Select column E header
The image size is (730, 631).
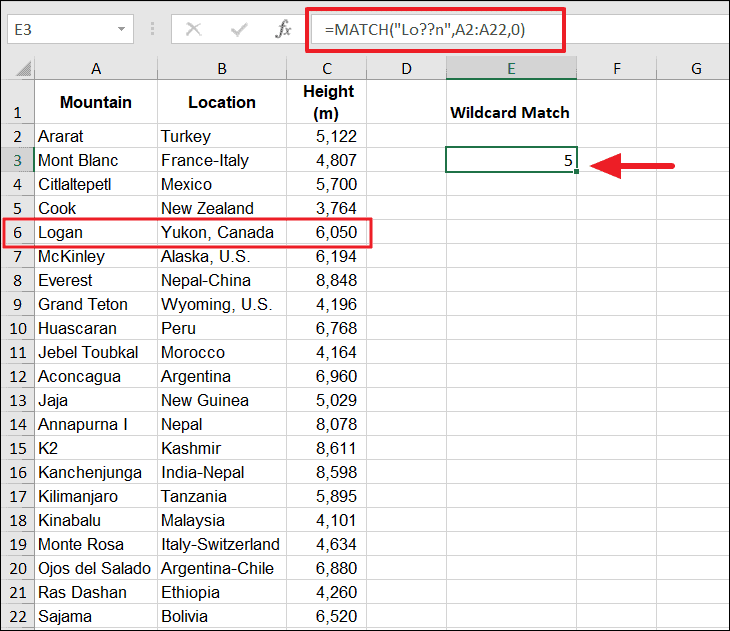(x=511, y=69)
